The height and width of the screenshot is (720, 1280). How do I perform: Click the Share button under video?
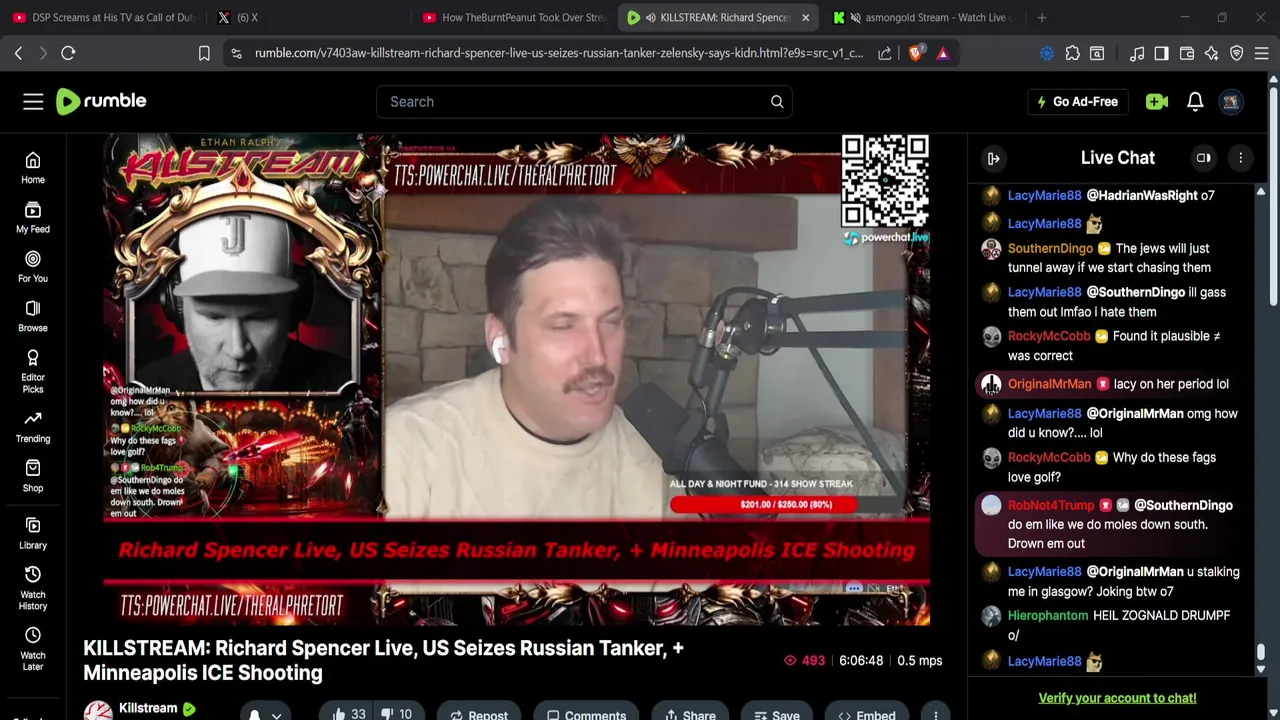point(690,714)
